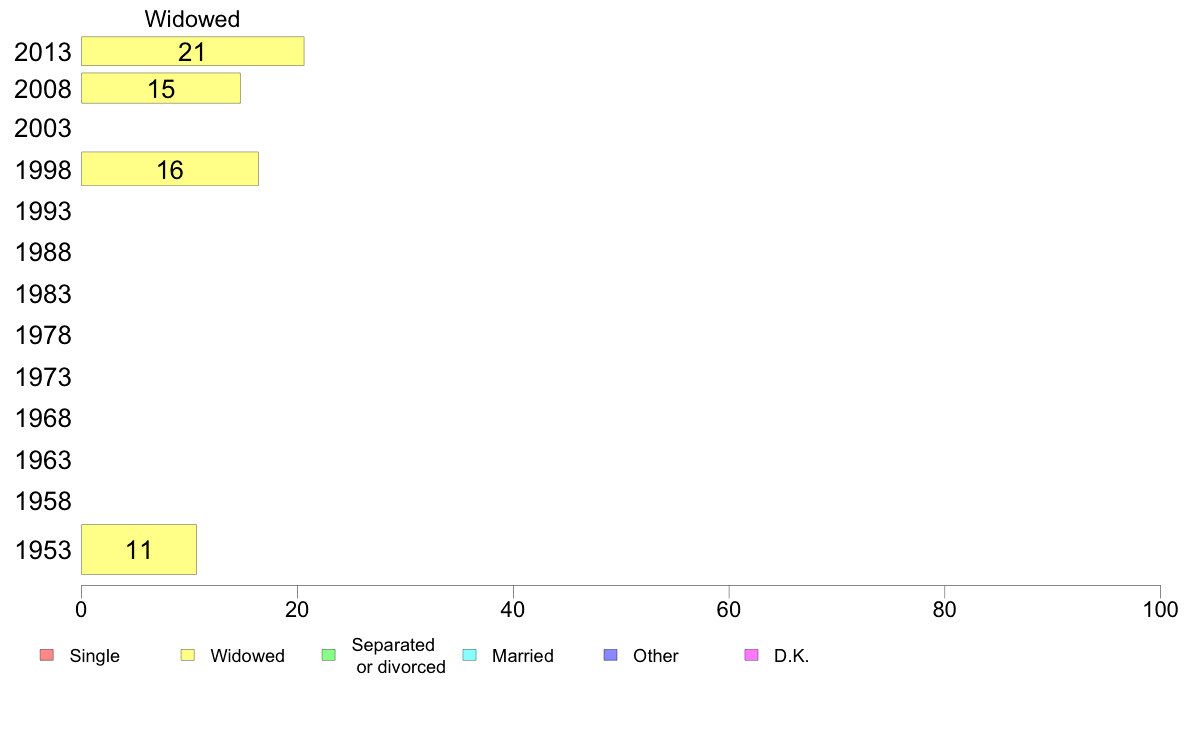Select the 1998 bar showing 16
This screenshot has width=1188, height=736.
pyautogui.click(x=170, y=168)
